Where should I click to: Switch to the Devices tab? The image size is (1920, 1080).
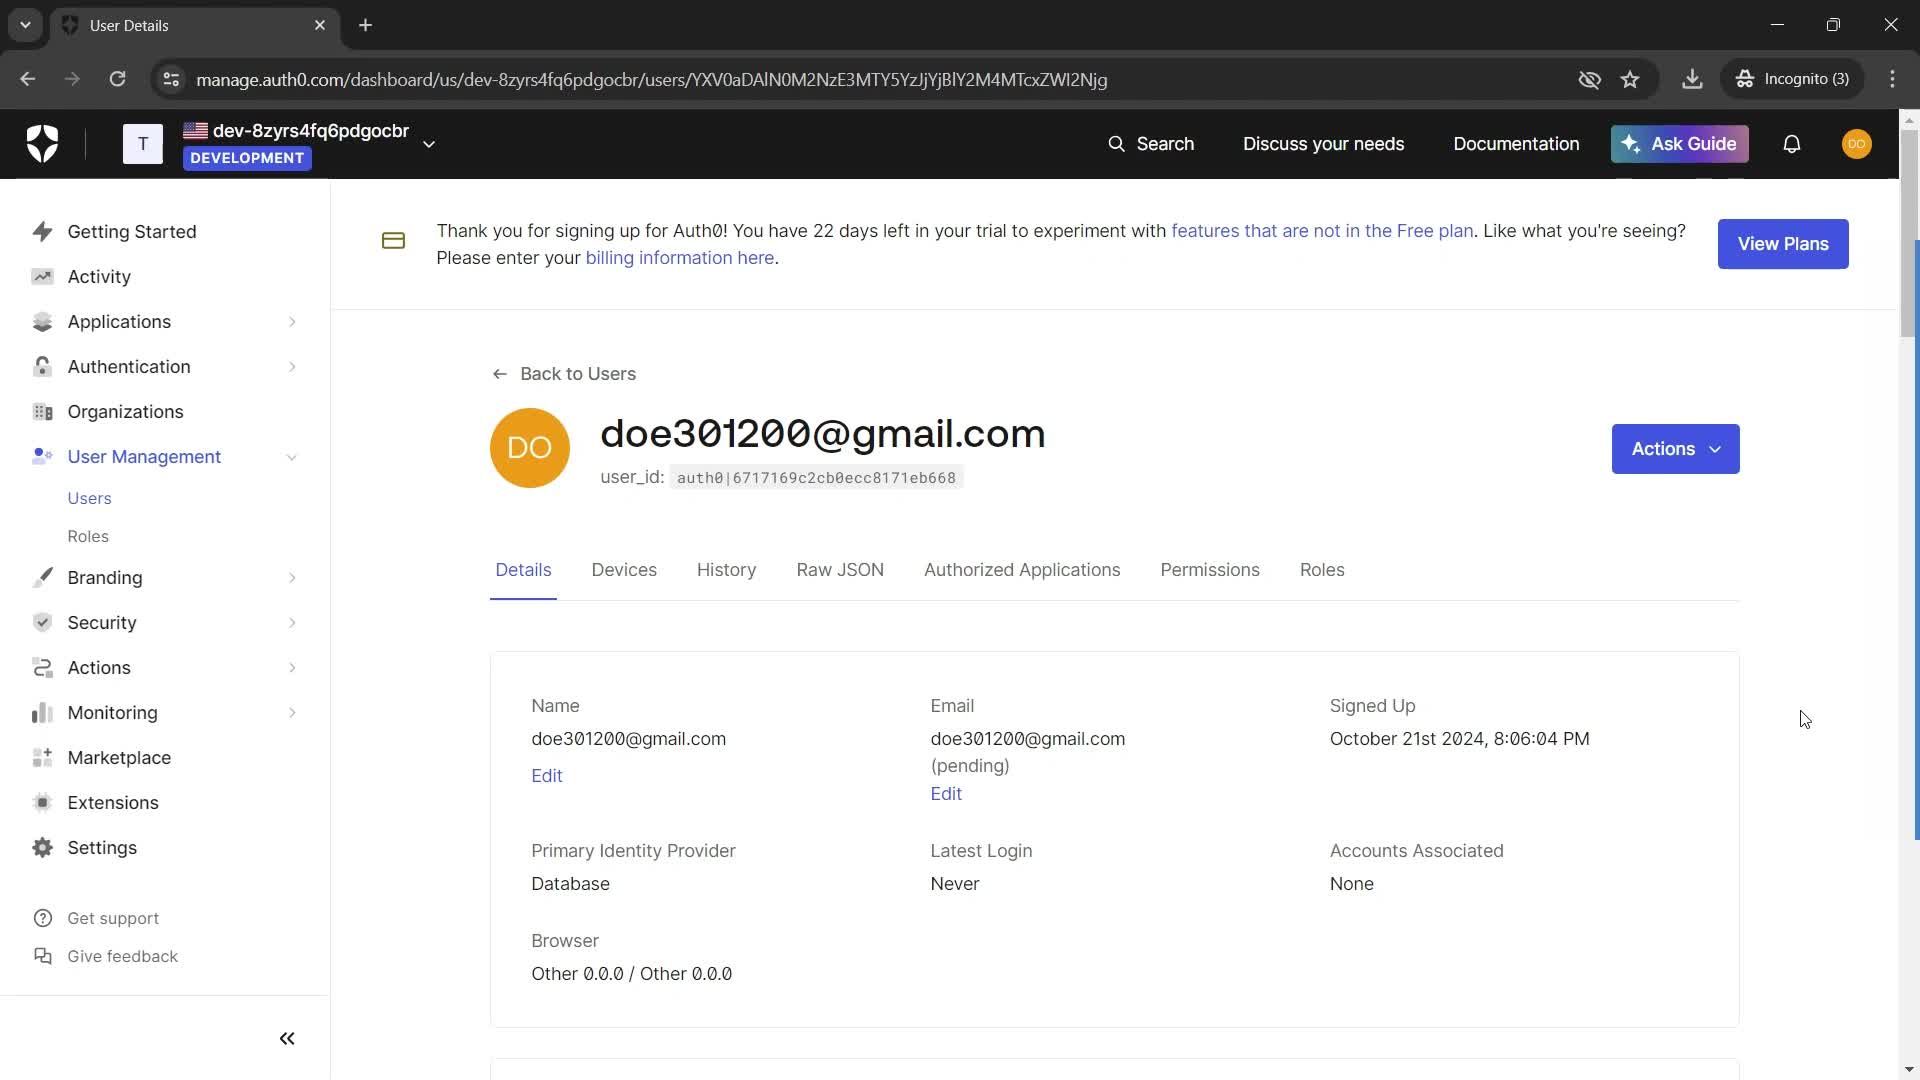pyautogui.click(x=624, y=570)
